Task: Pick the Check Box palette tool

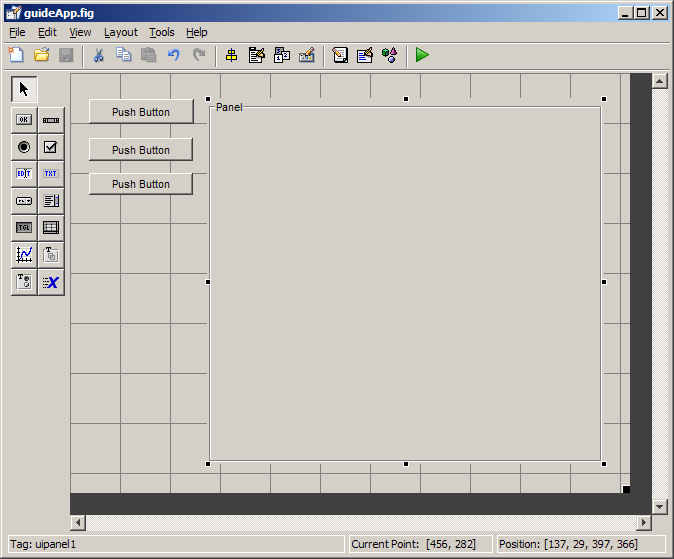Action: (x=51, y=147)
